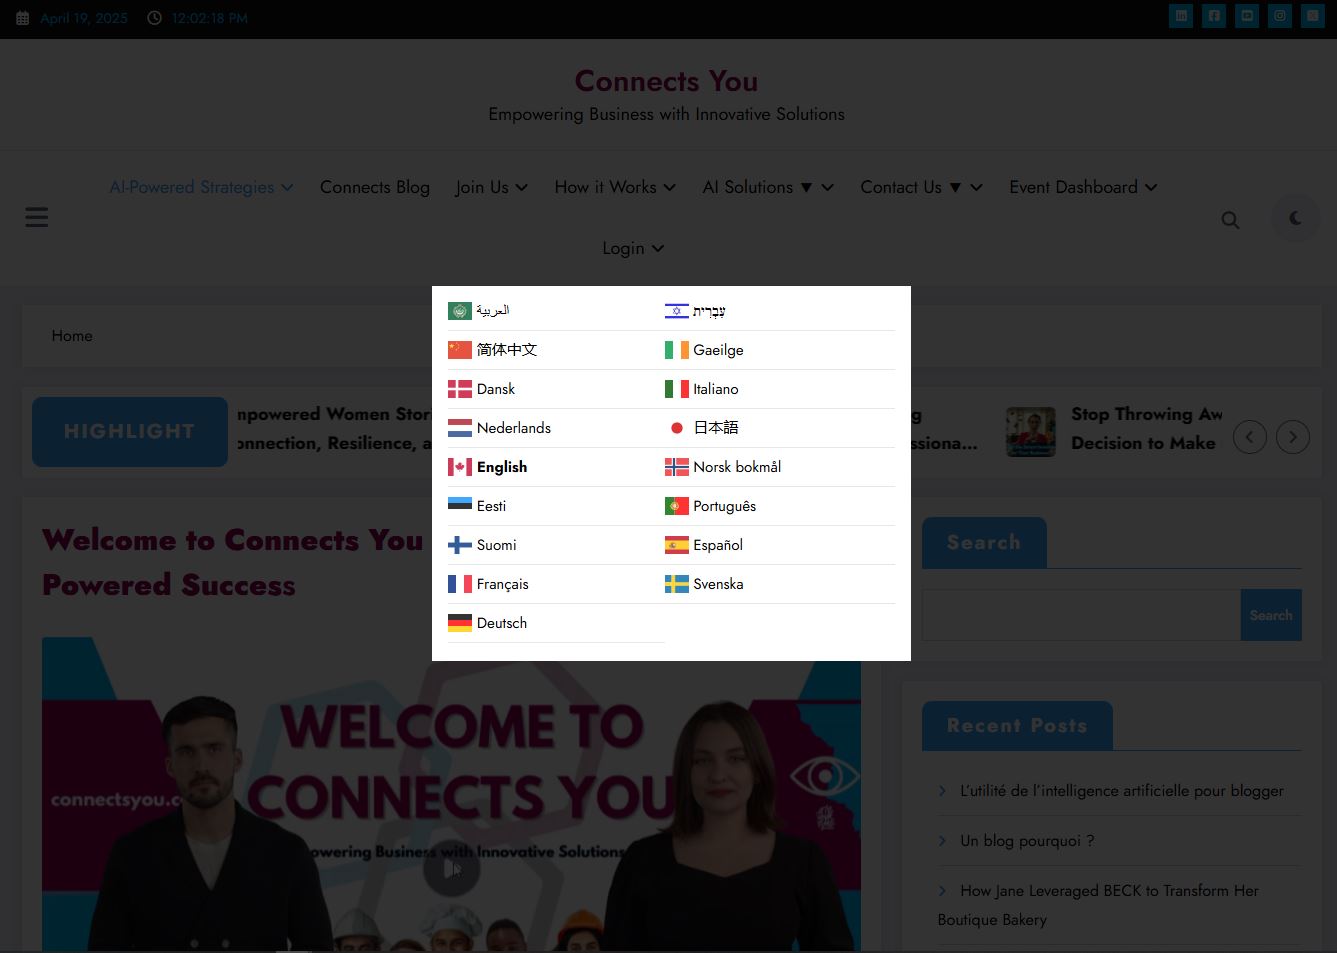
Task: Toggle dark mode with the moon switch
Action: (1296, 218)
